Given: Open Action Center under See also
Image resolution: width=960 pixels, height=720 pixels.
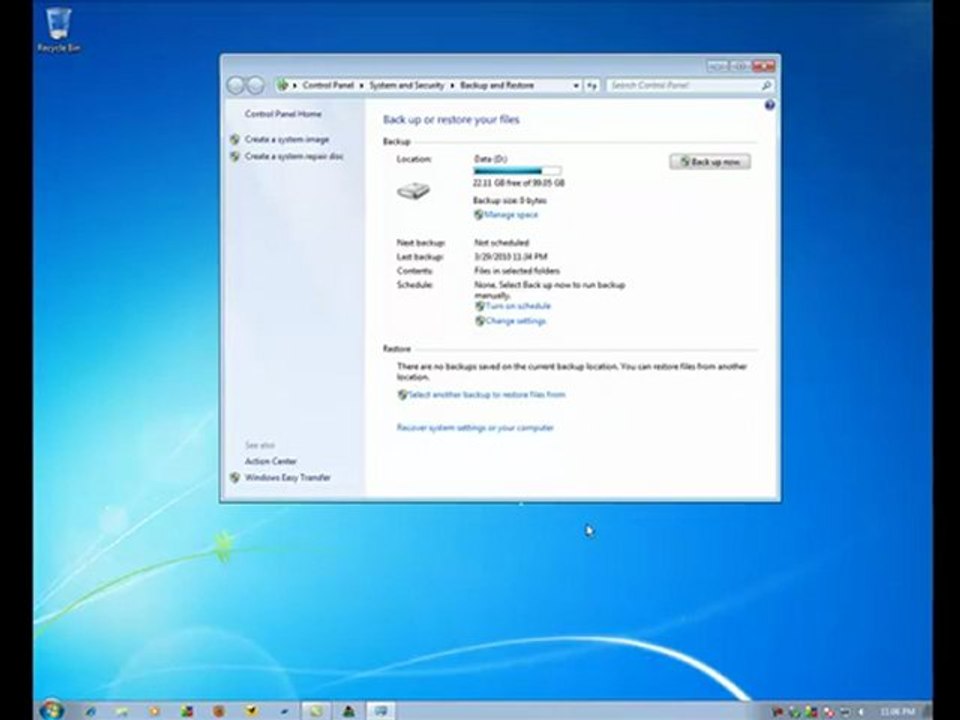Looking at the screenshot, I should point(271,462).
